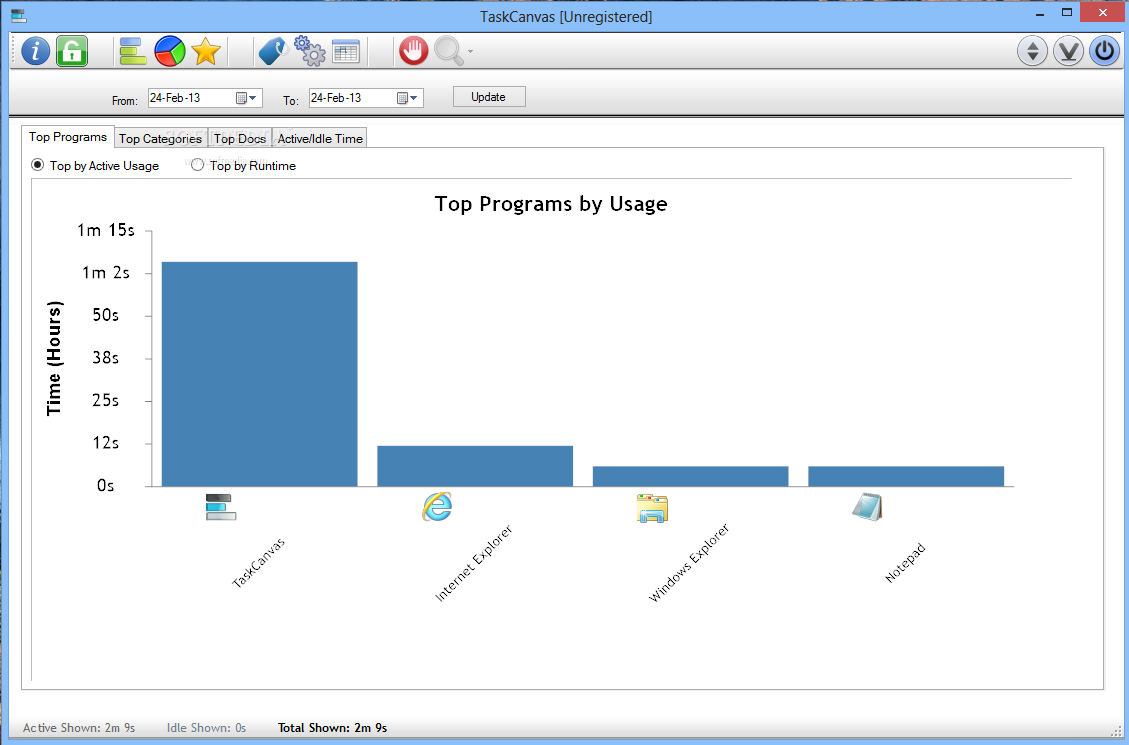The image size is (1129, 745).
Task: Click the red stop hand icon
Action: click(x=413, y=51)
